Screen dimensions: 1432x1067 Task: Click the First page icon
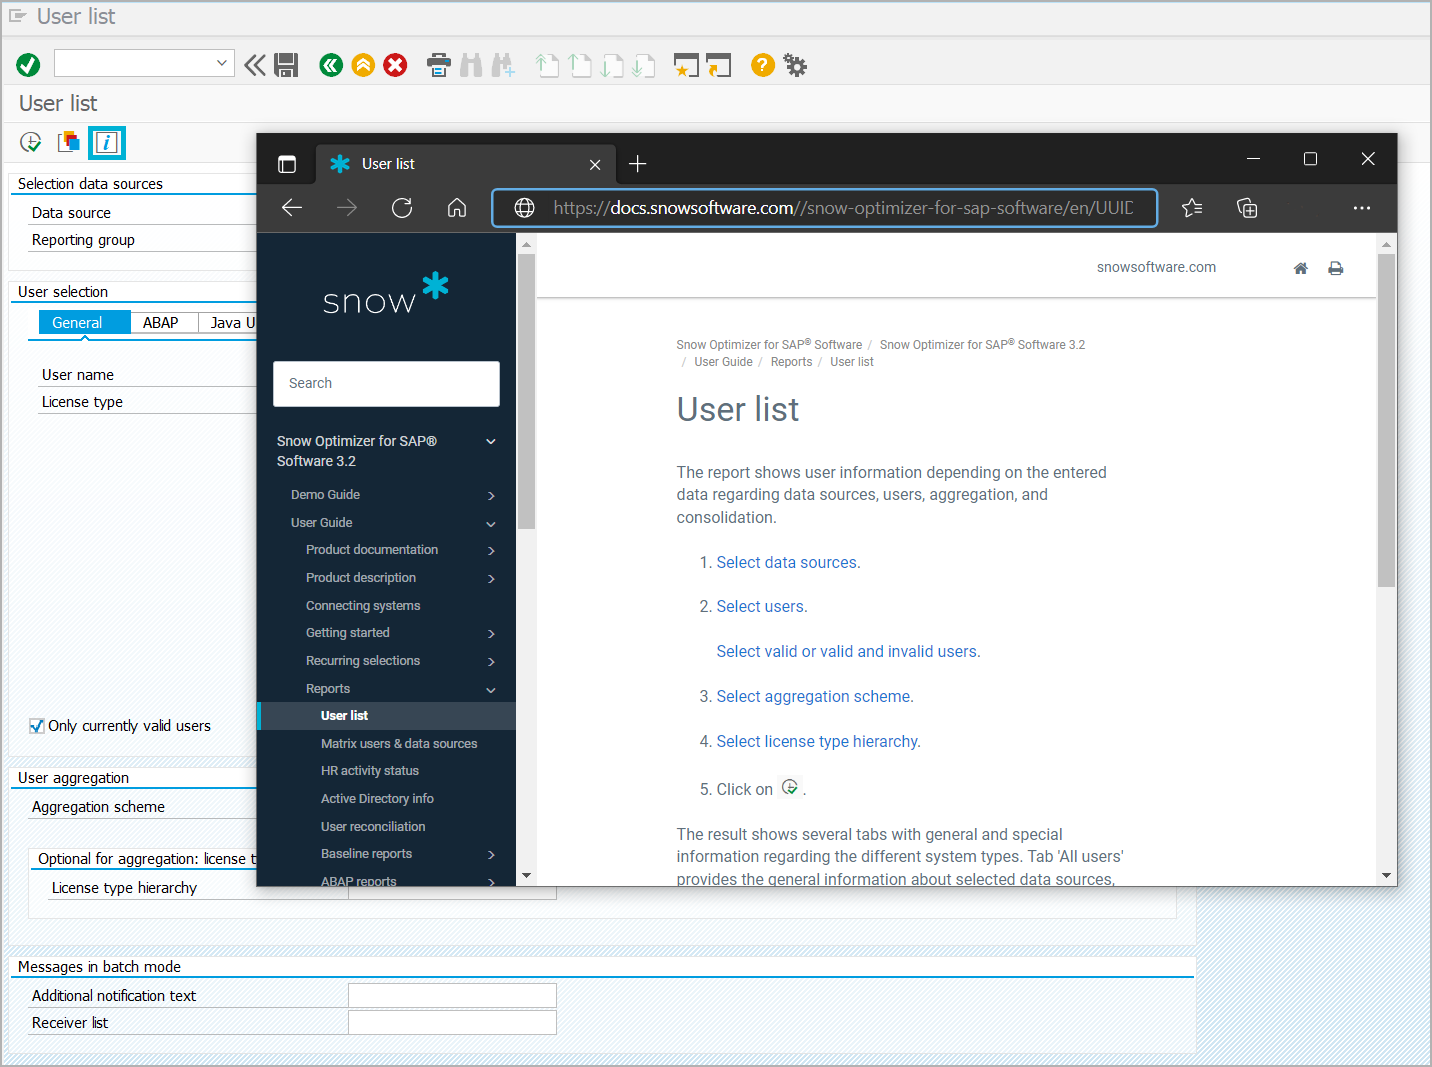point(547,65)
